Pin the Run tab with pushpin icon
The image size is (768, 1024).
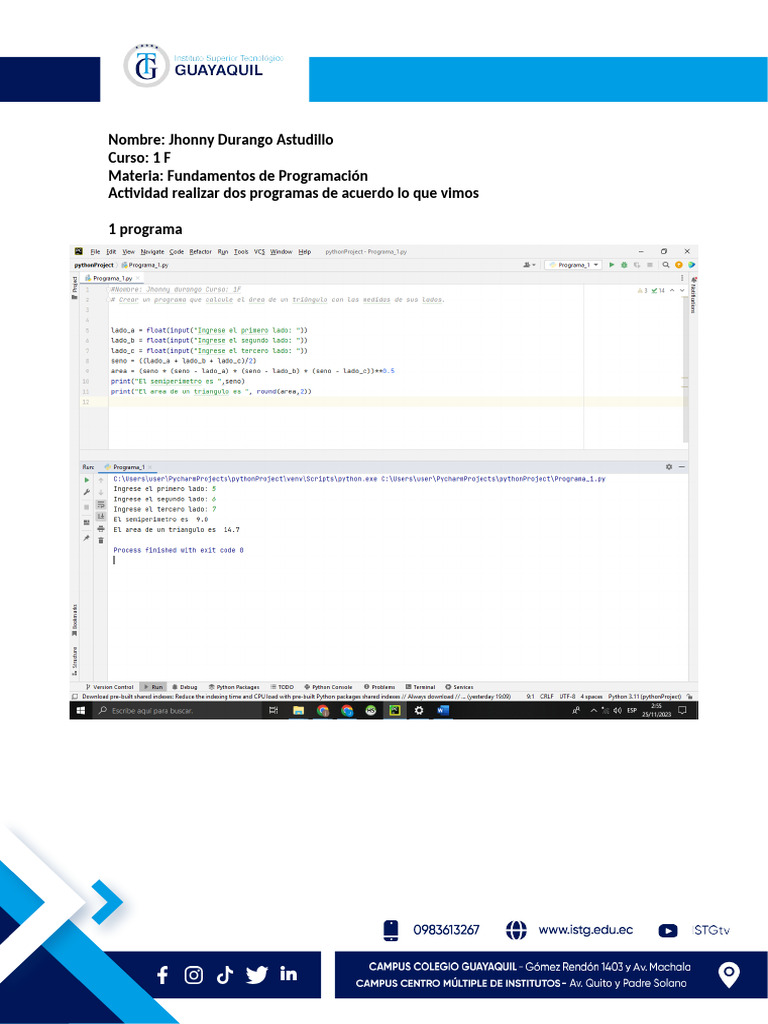coord(87,538)
